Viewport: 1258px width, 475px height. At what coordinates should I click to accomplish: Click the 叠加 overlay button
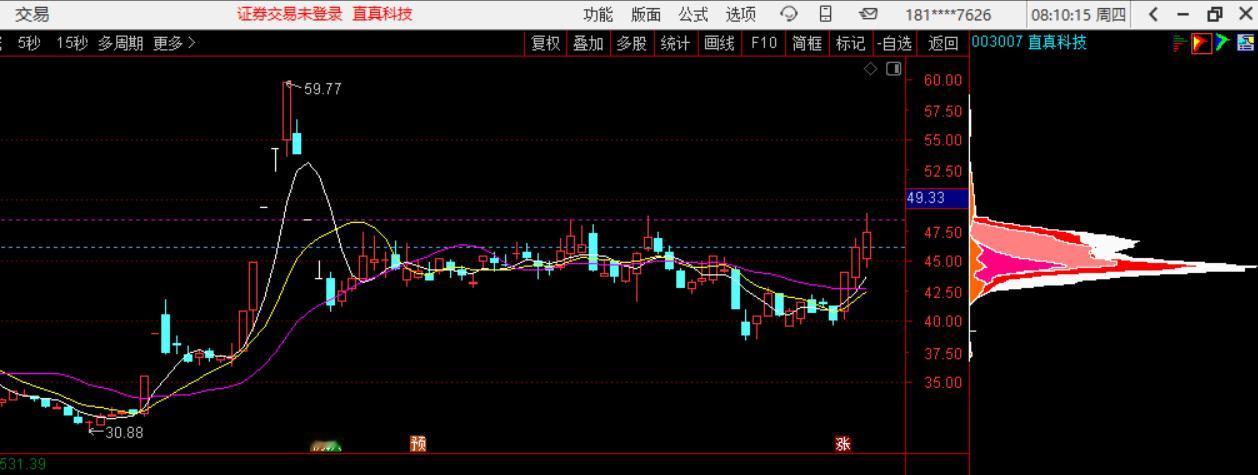click(x=588, y=43)
